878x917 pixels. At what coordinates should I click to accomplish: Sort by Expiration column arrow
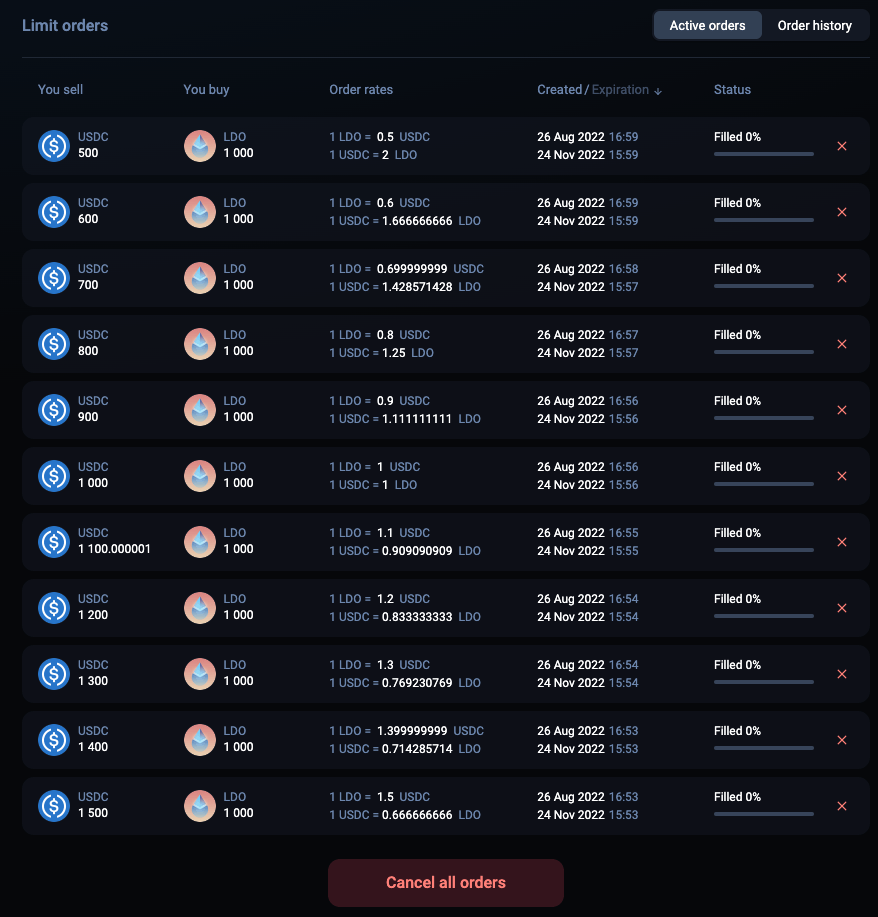[x=658, y=91]
